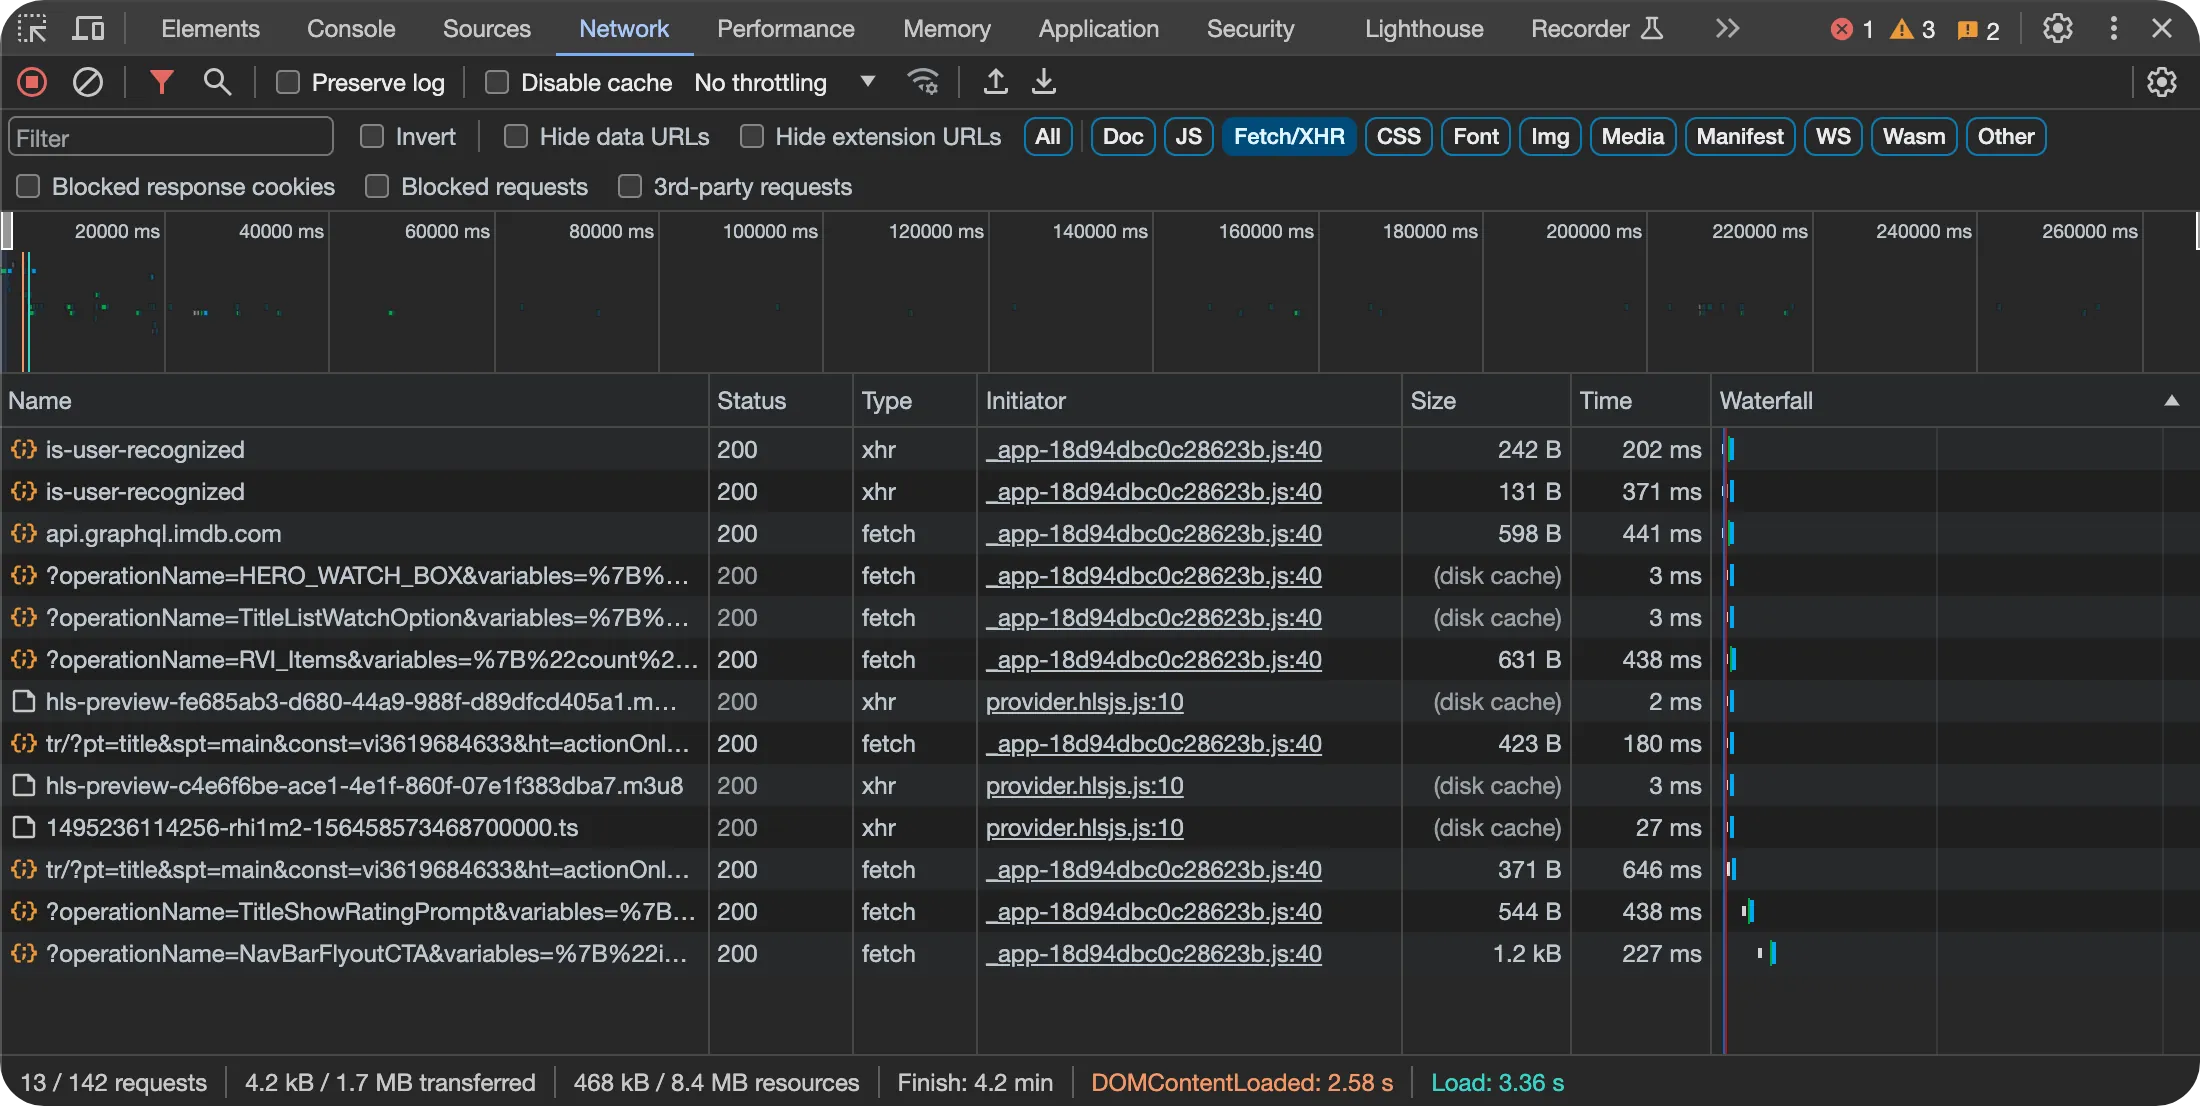Toggle the filter funnel icon

click(x=161, y=82)
